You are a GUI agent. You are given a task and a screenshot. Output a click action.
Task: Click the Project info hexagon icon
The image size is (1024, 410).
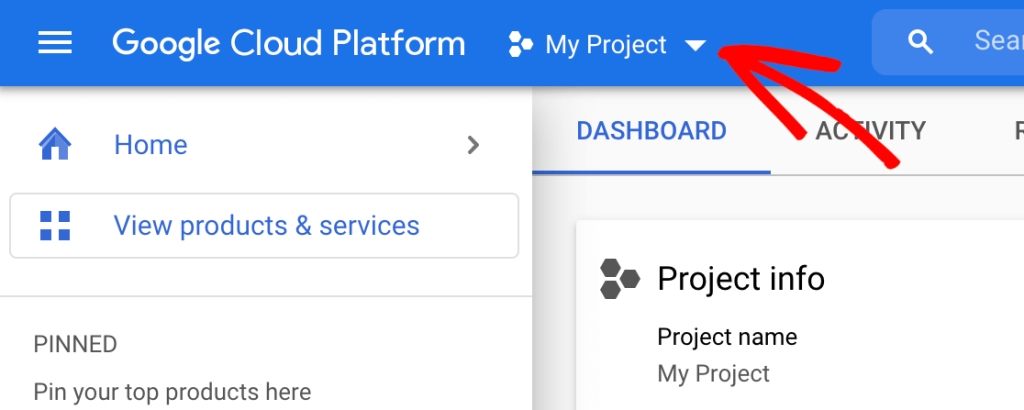619,278
